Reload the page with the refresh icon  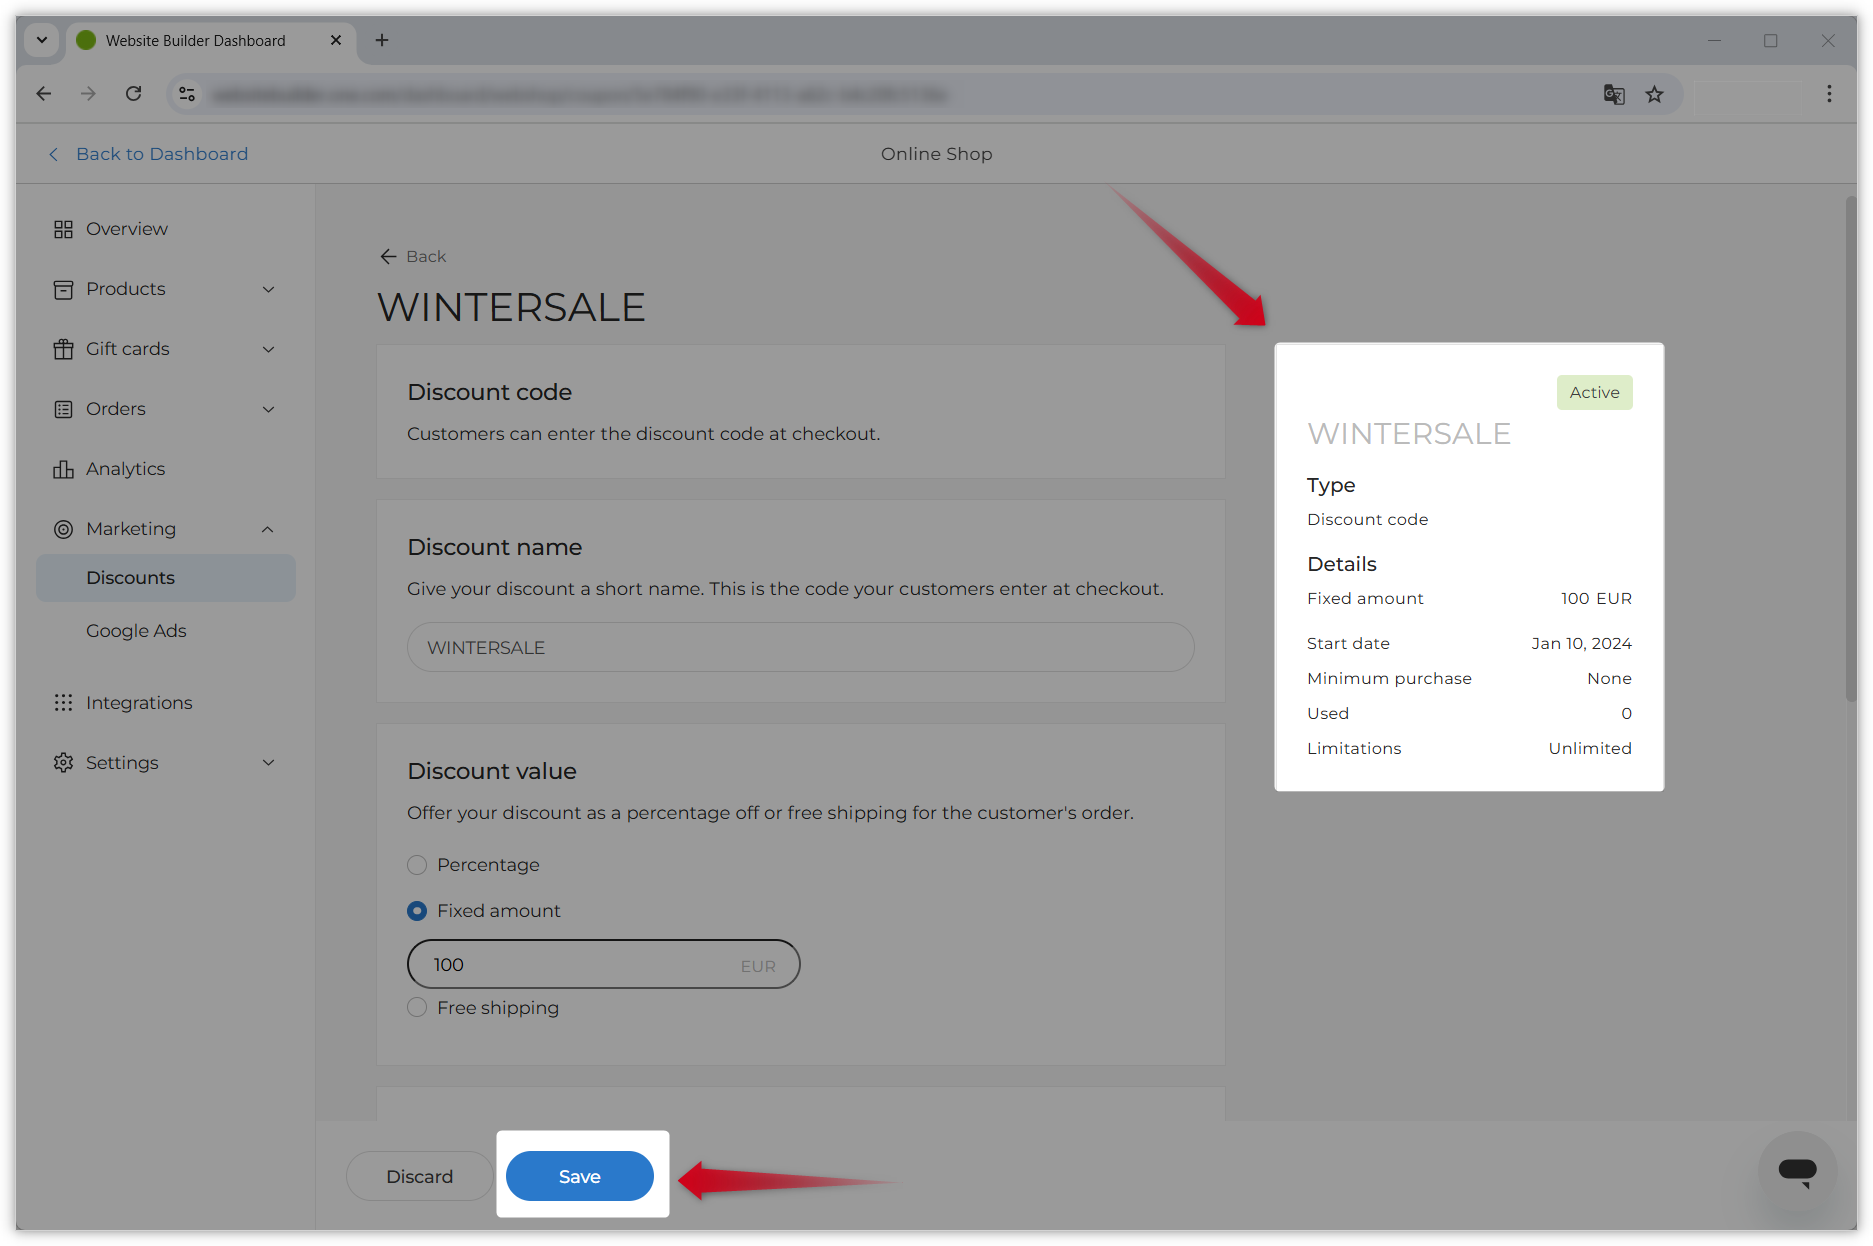pos(133,94)
